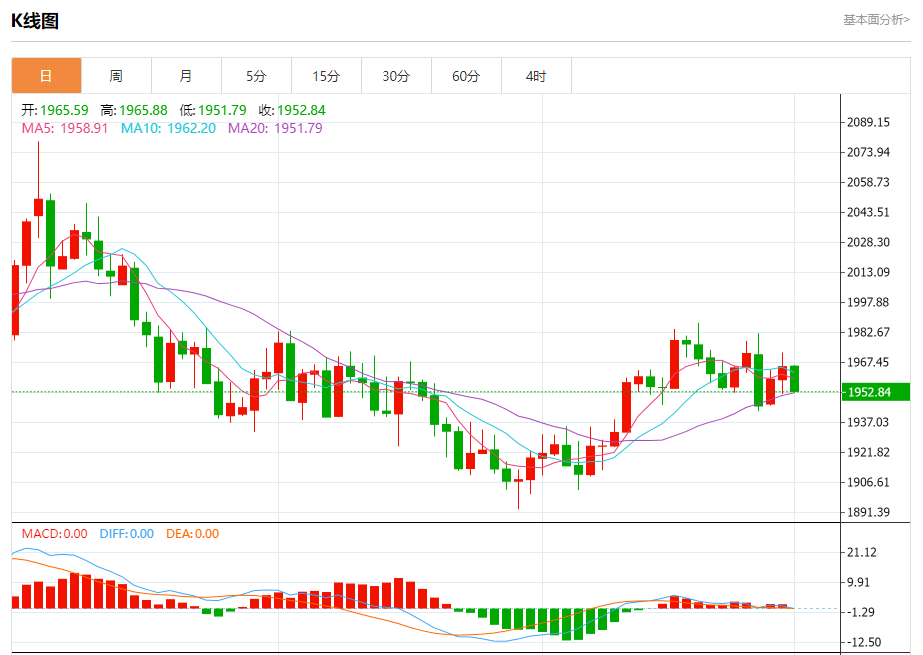Click the MA10: 1962.20 indicator text
Screen dimensions: 923x655
tap(168, 128)
